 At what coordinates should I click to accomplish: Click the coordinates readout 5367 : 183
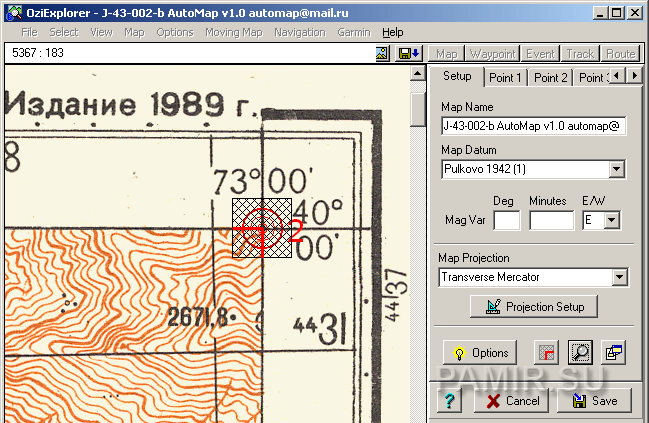38,53
